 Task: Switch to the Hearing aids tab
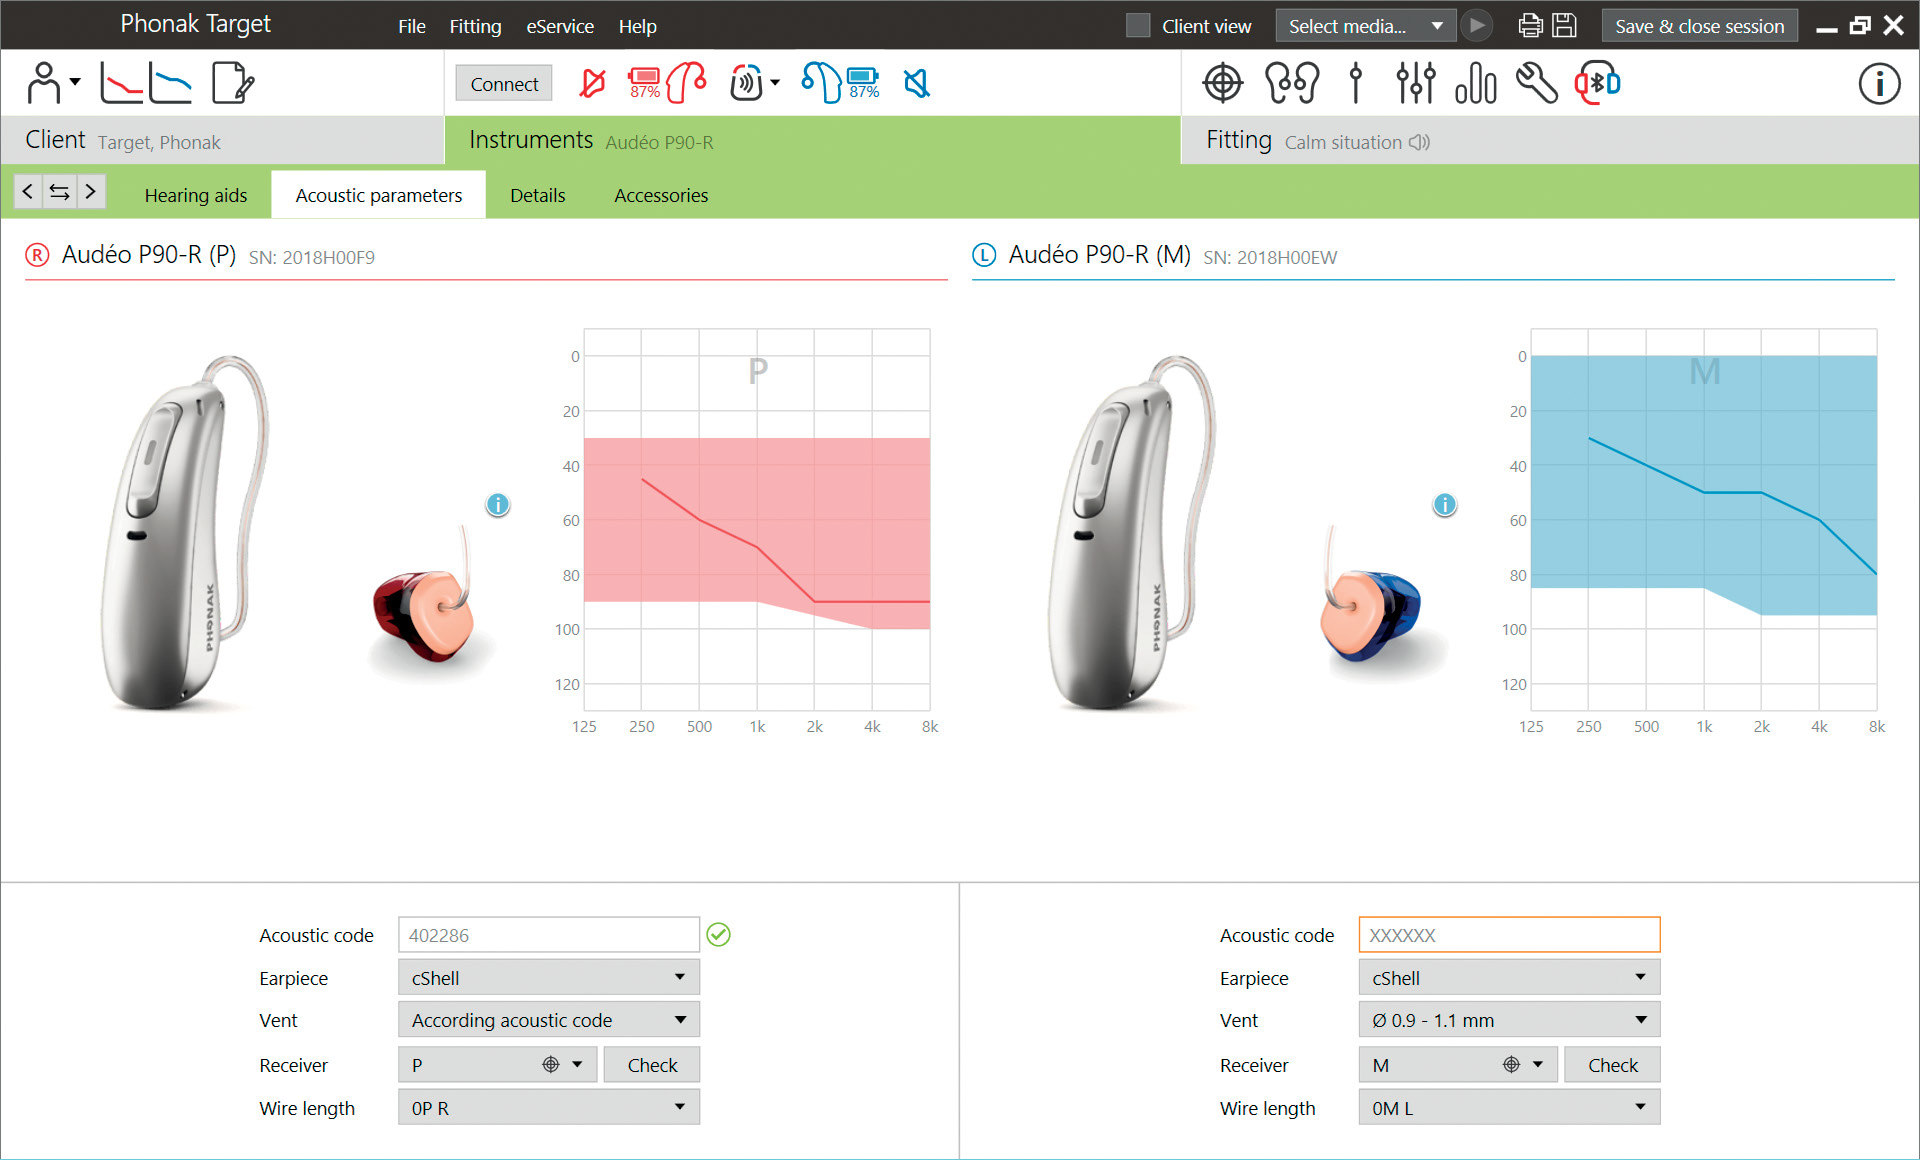[x=196, y=195]
